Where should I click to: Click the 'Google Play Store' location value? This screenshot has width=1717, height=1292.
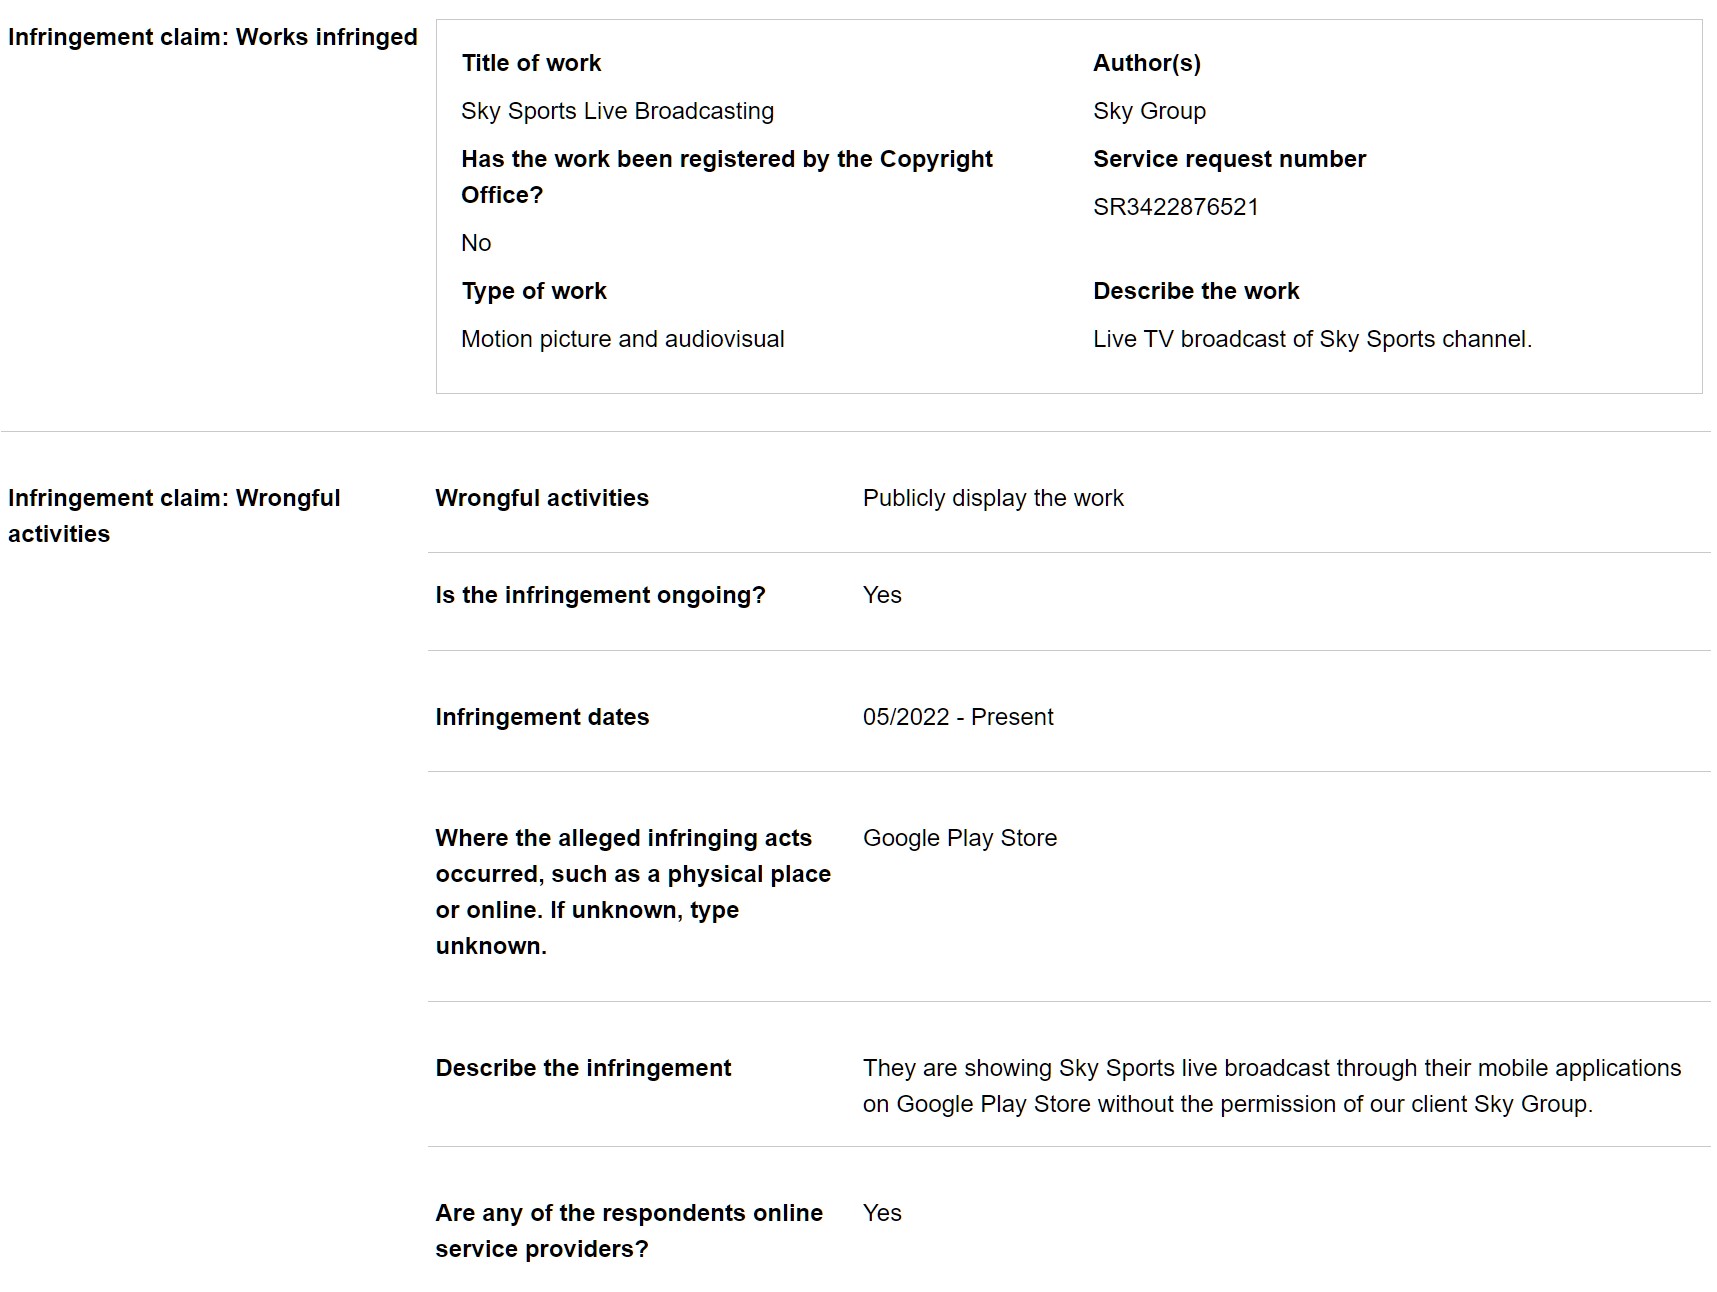(960, 838)
